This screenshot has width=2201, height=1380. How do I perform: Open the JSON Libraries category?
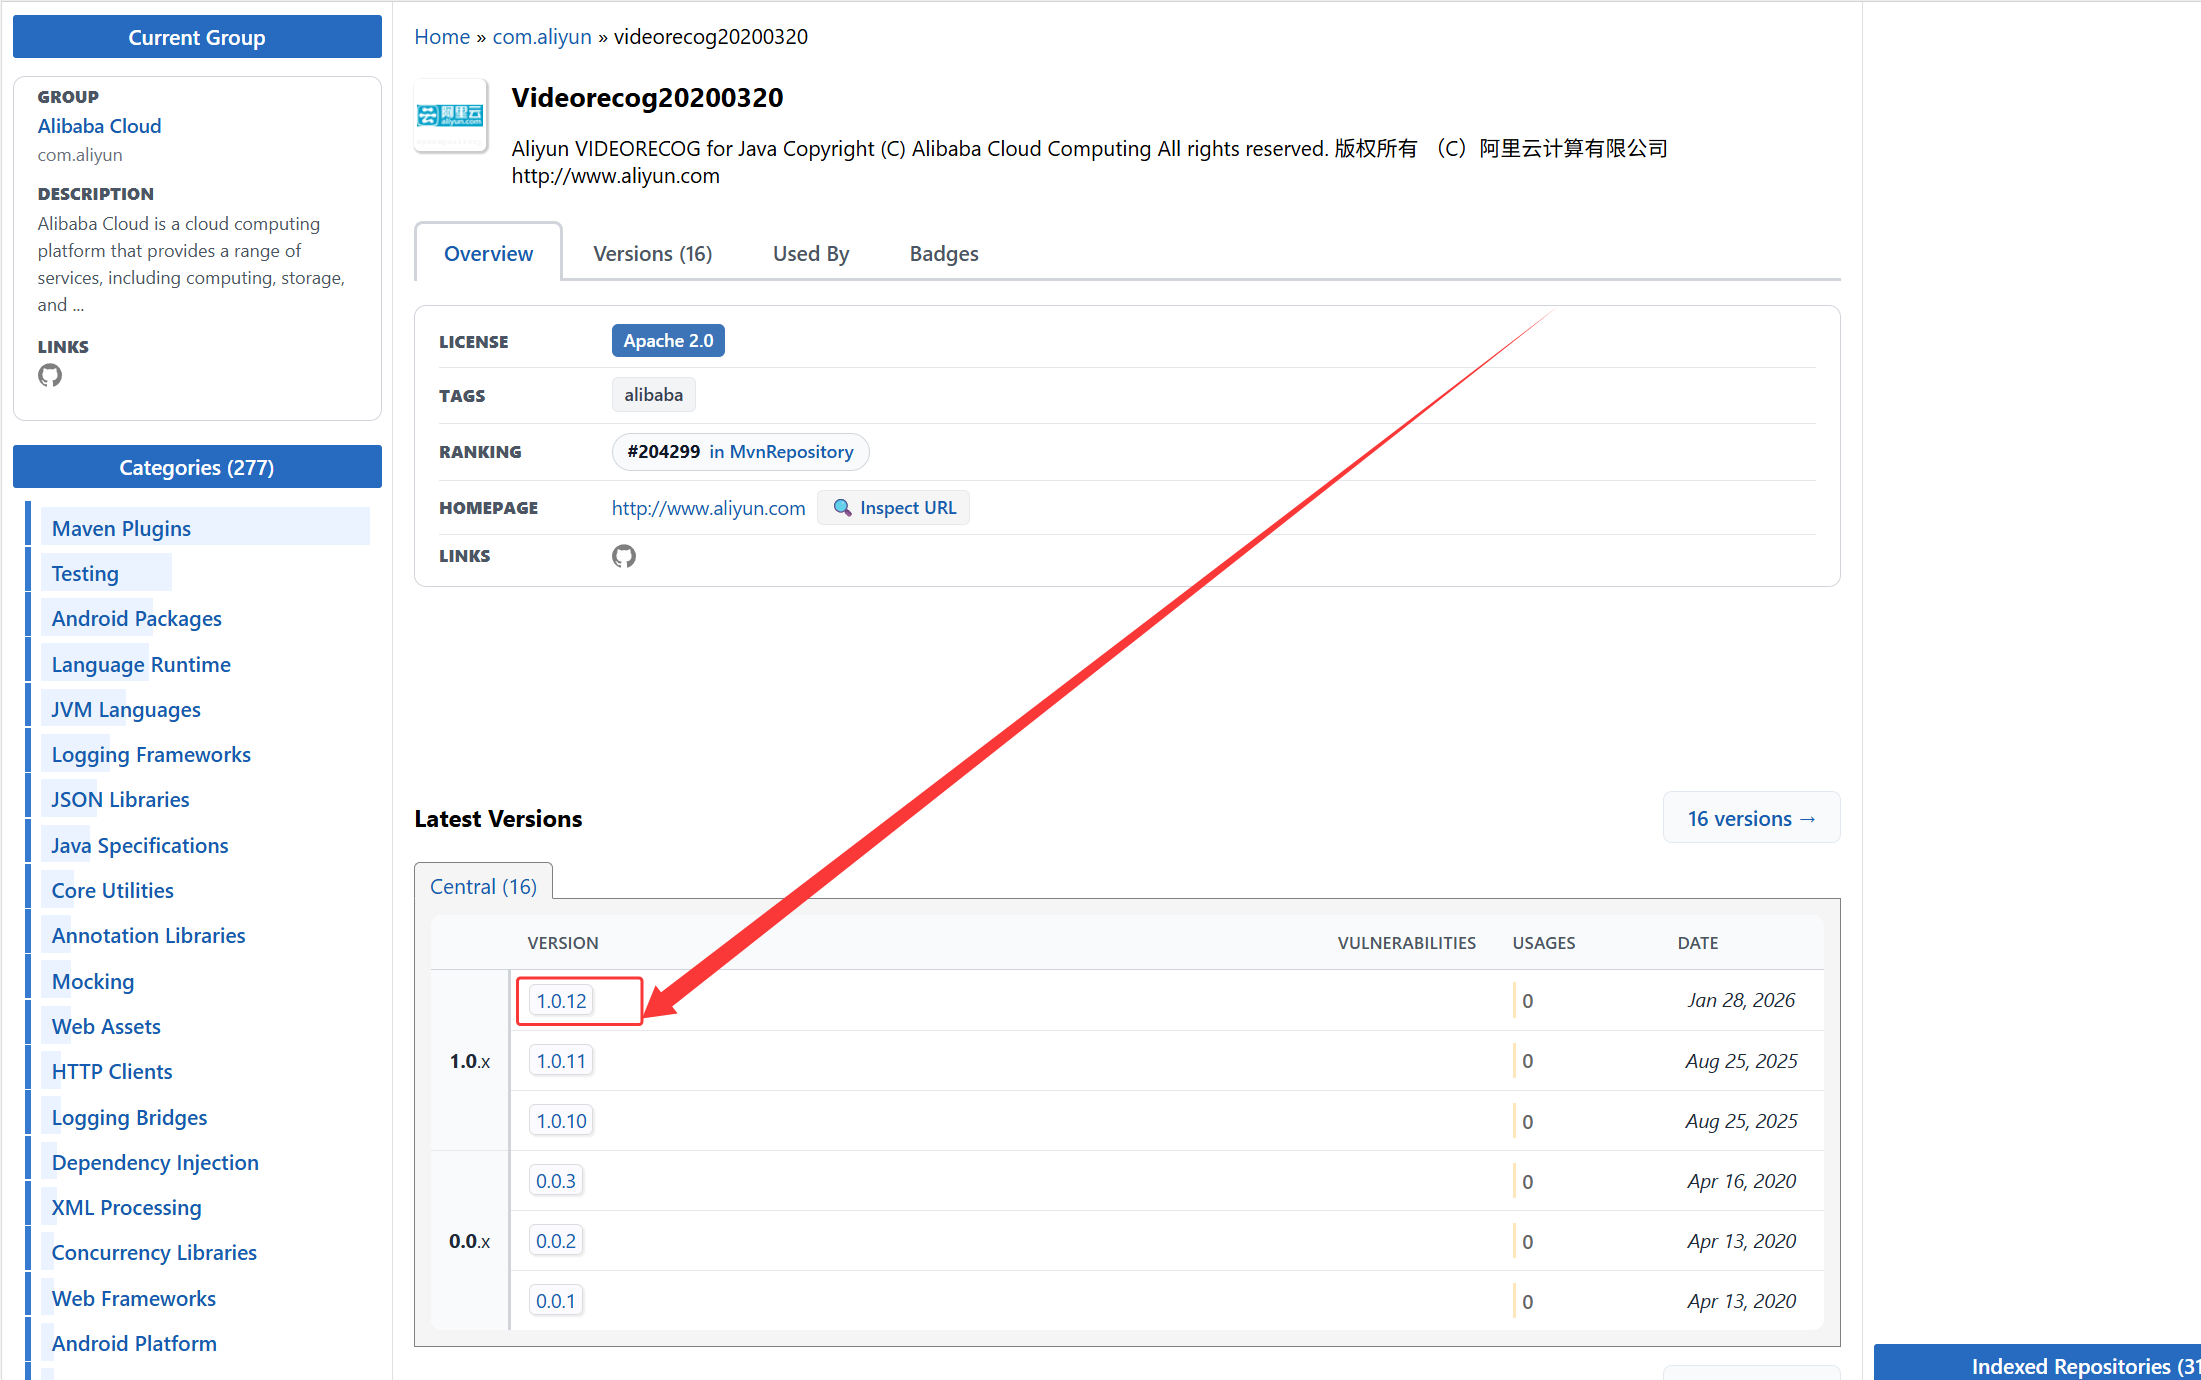[x=120, y=799]
